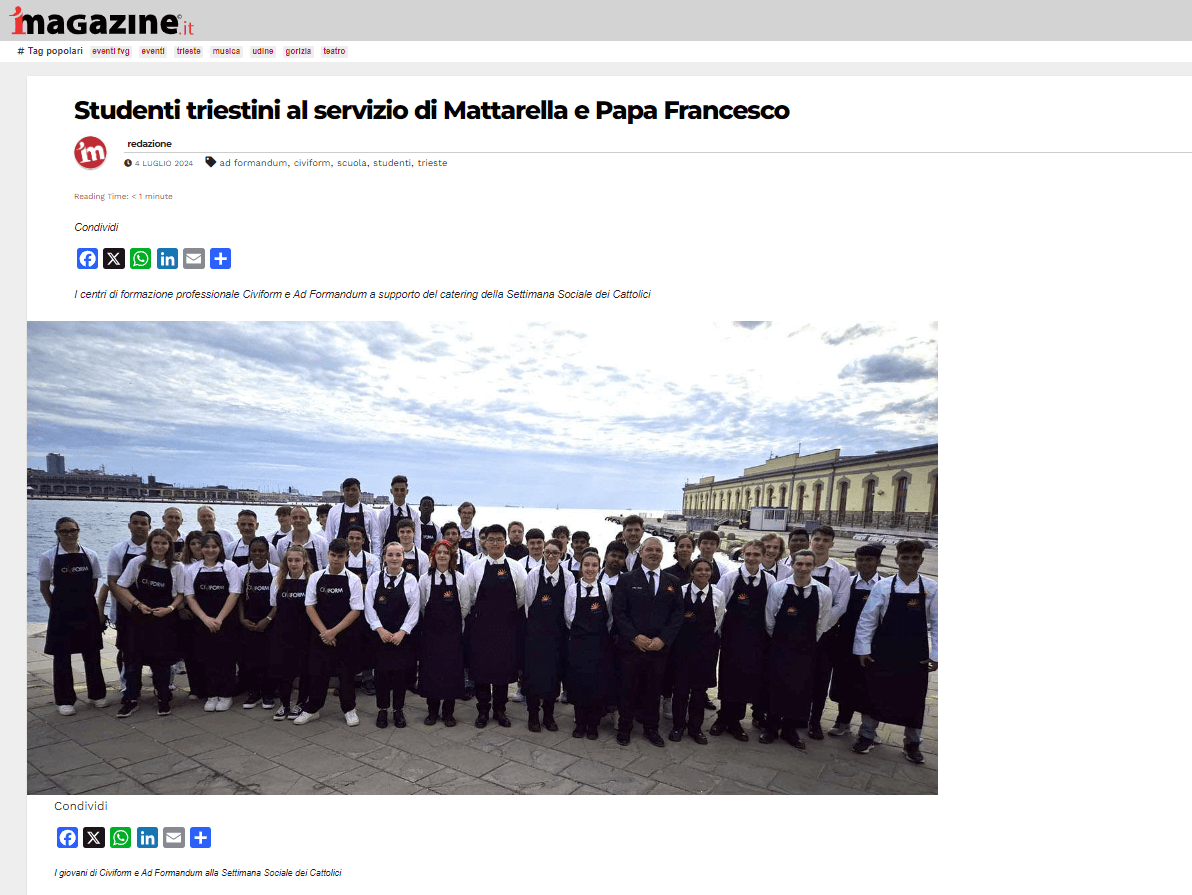Open more sharing options in top row
Image resolution: width=1192 pixels, height=895 pixels.
(220, 259)
